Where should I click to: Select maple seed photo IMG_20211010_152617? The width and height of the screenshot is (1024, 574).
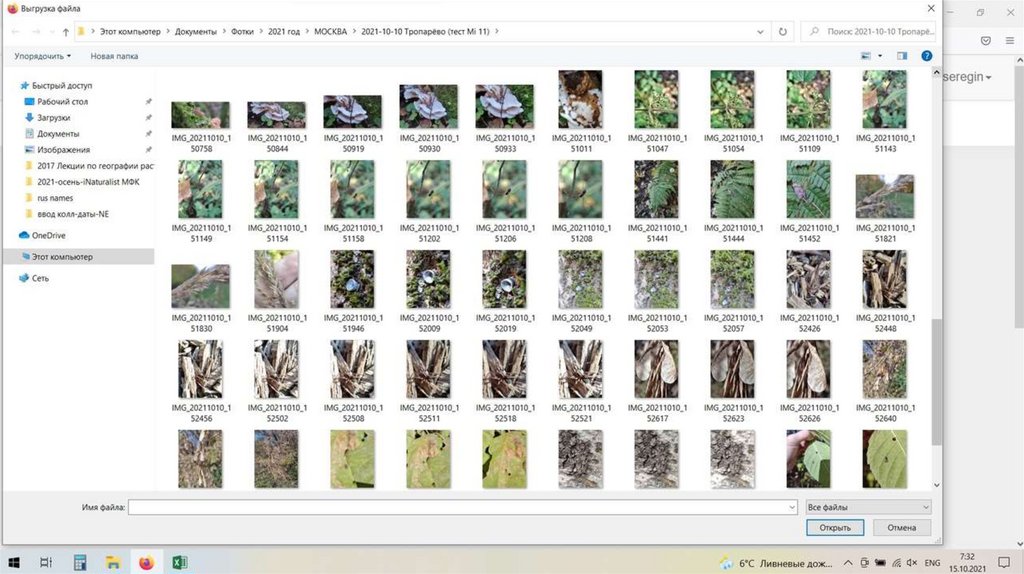656,369
